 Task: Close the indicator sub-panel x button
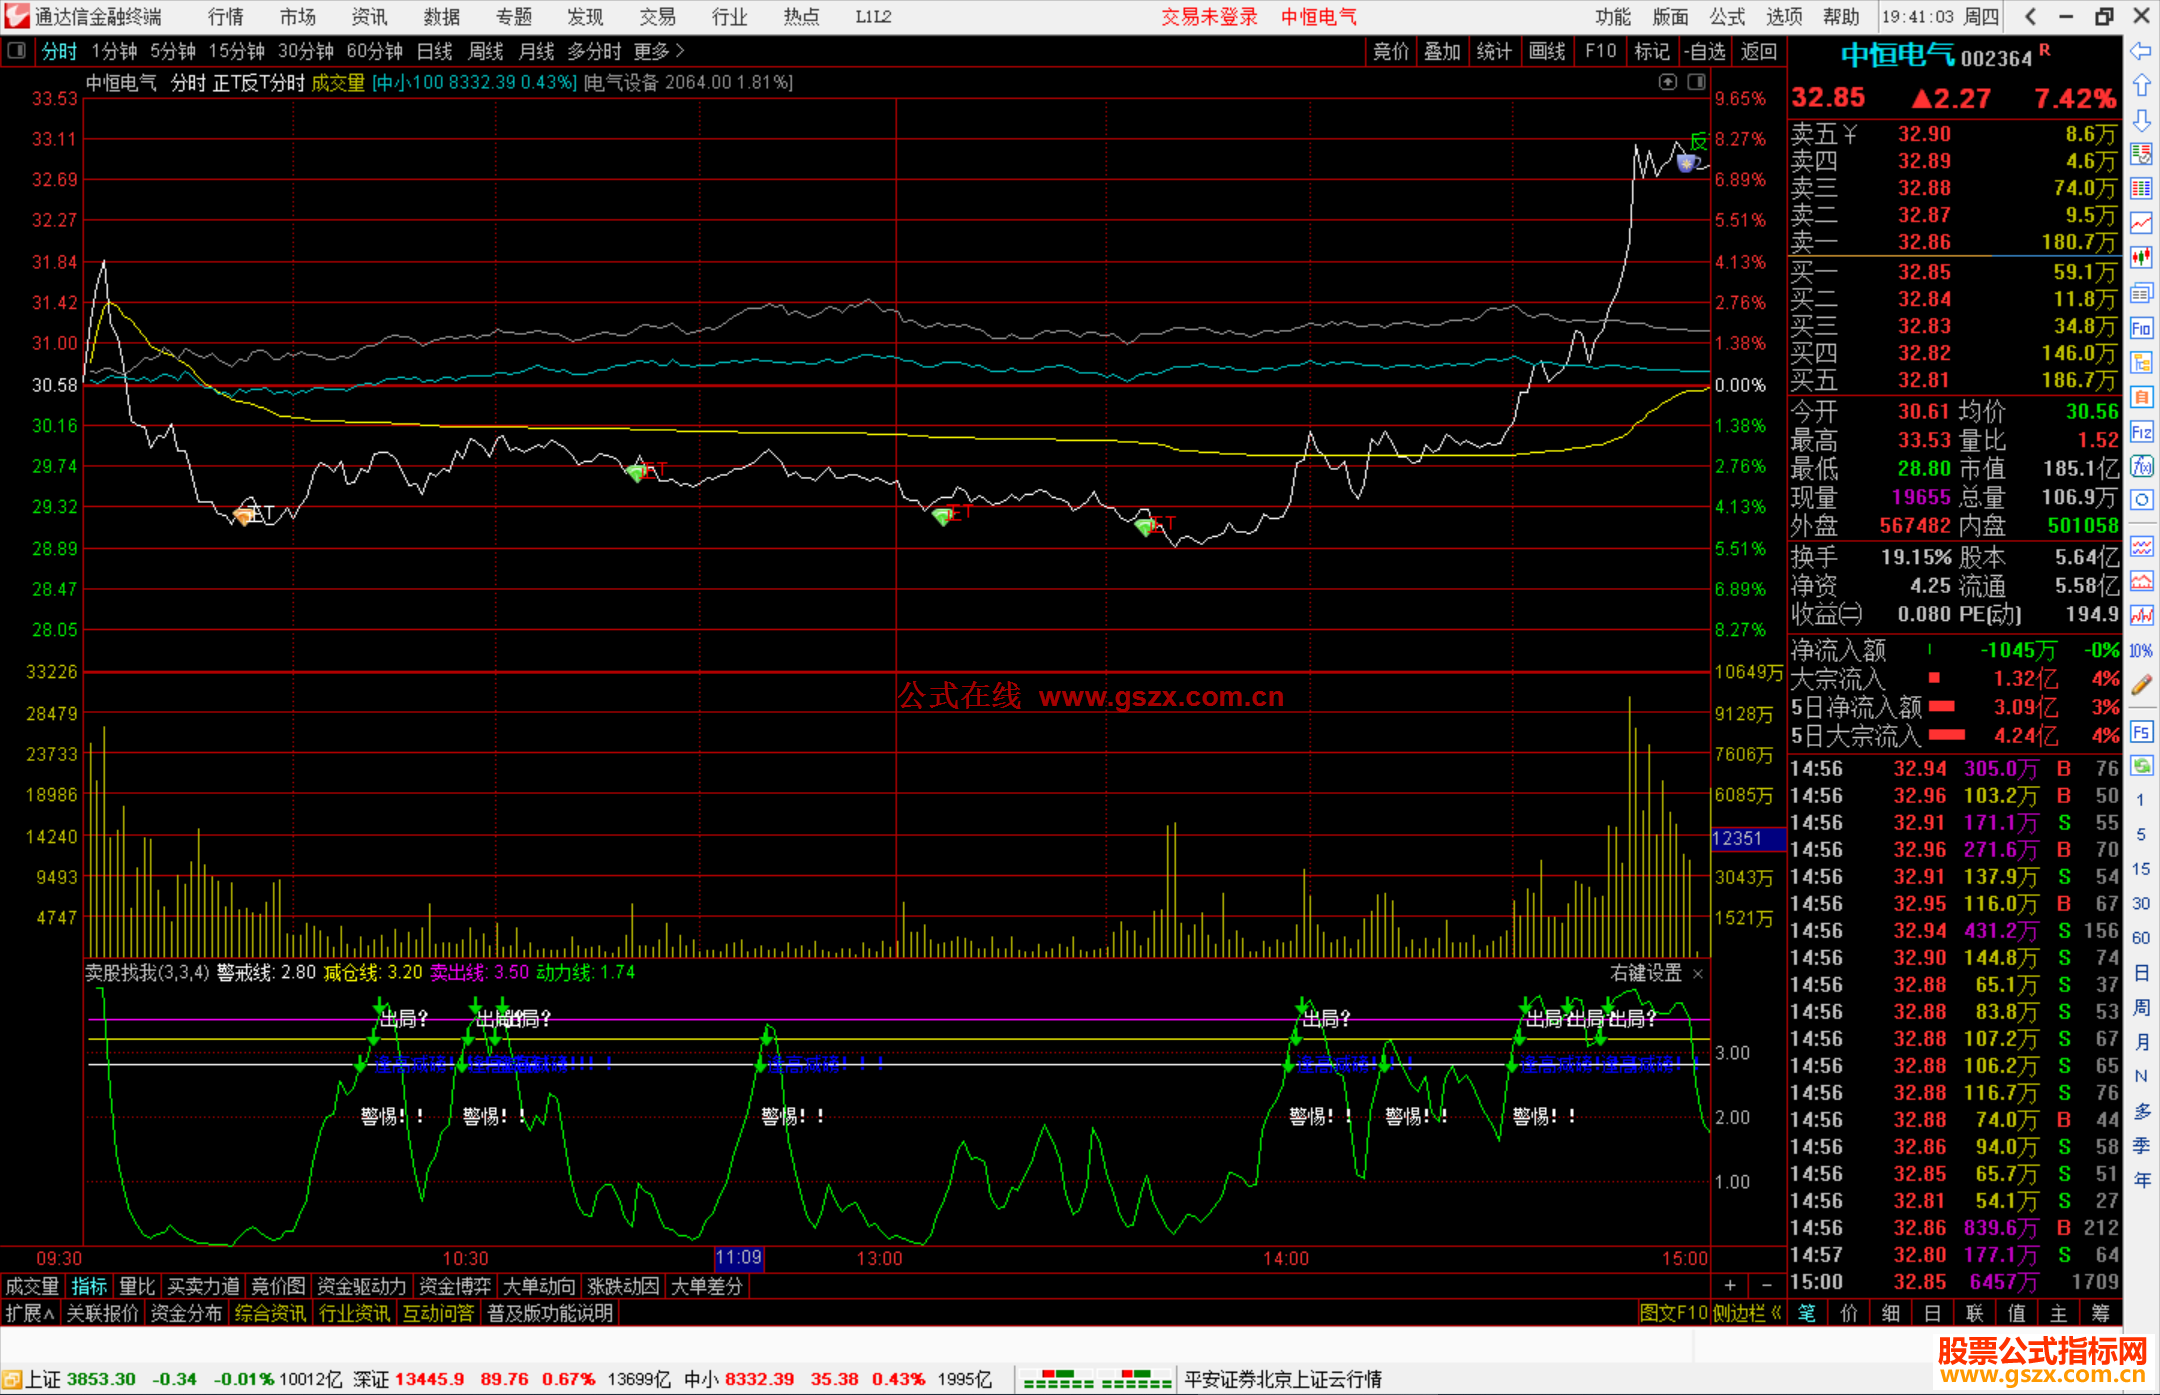(1698, 973)
